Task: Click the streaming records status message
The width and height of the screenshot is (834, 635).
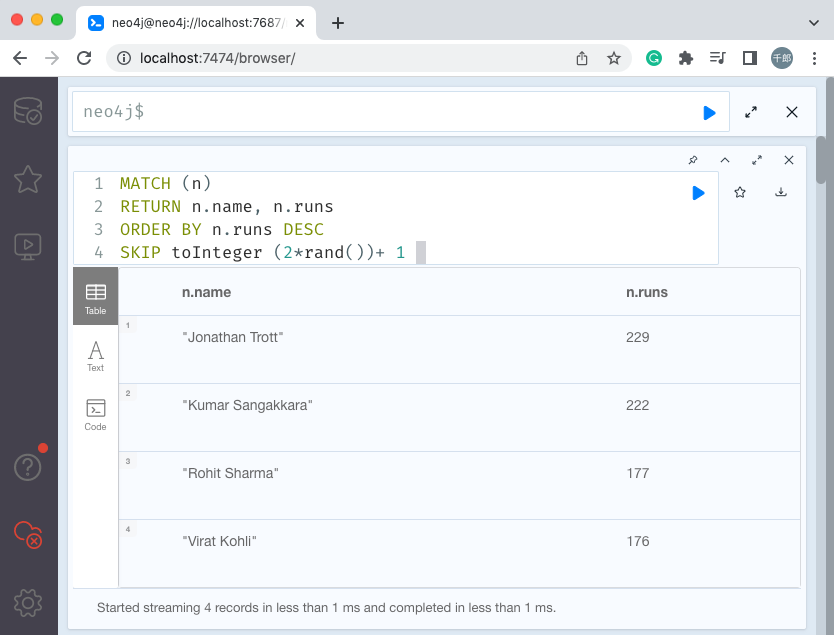Action: tap(326, 607)
